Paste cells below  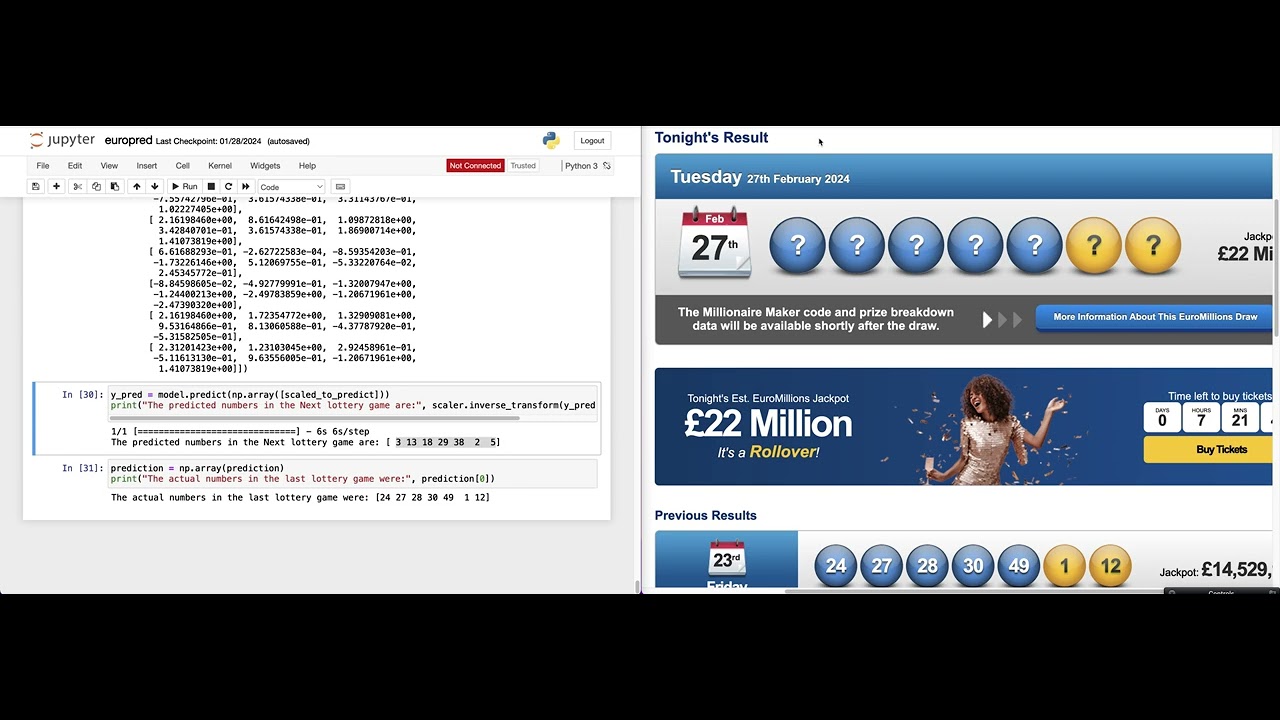[x=115, y=187]
